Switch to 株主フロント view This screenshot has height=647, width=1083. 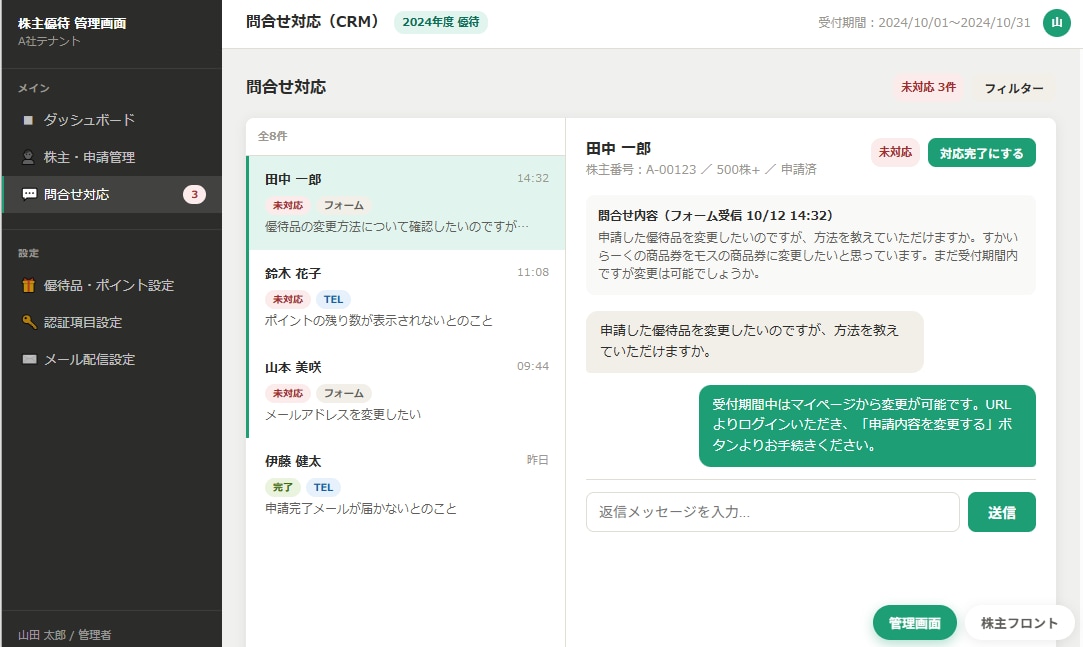tap(1019, 624)
